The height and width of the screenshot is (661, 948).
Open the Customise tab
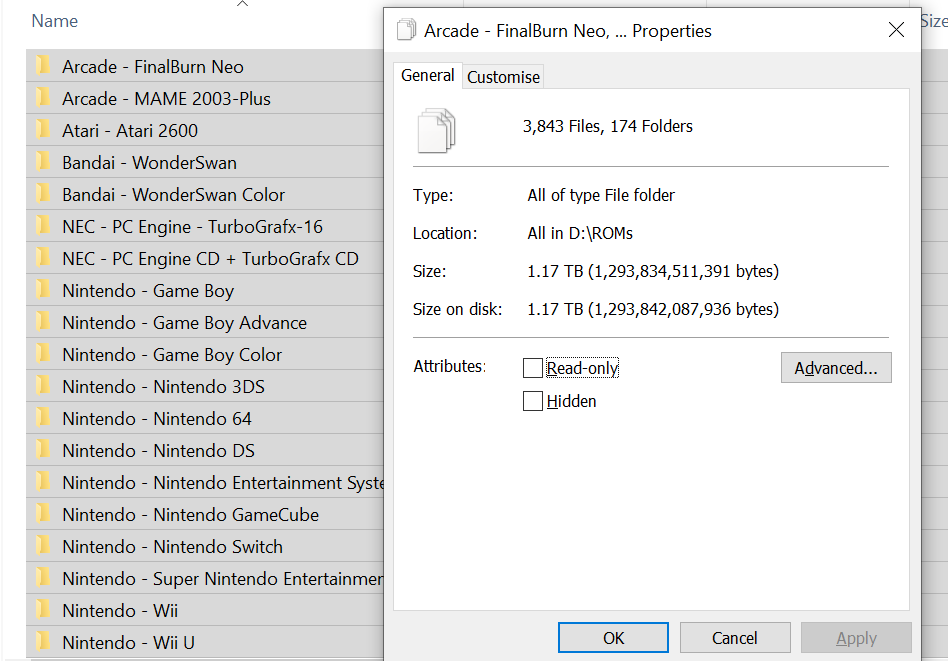click(x=503, y=77)
